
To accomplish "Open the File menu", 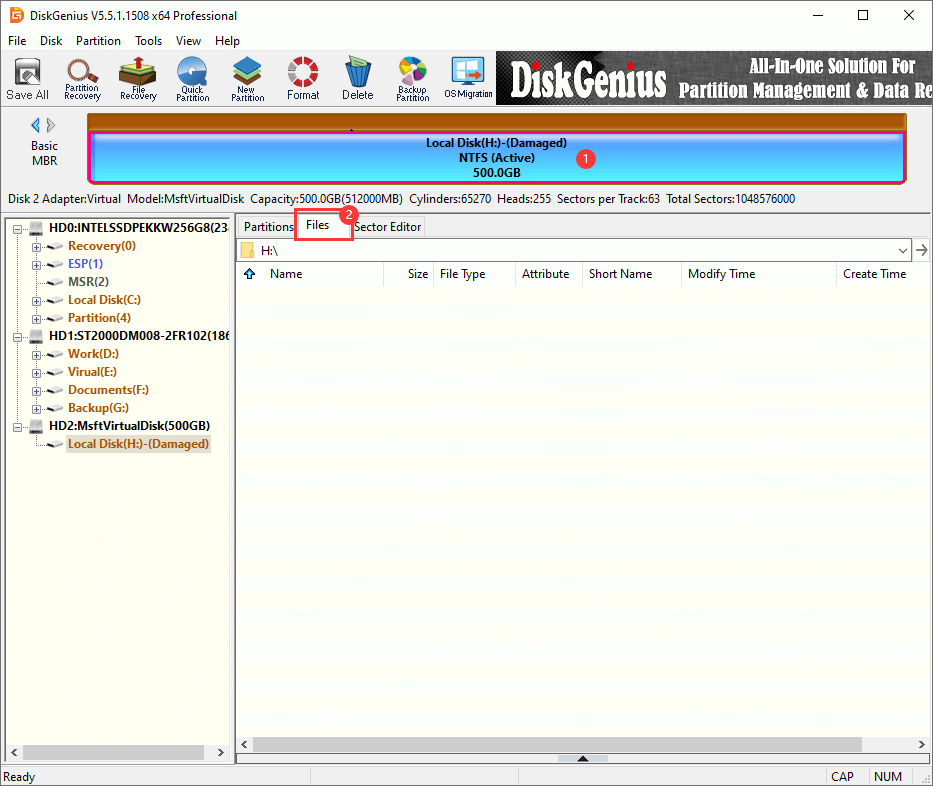I will pyautogui.click(x=17, y=40).
